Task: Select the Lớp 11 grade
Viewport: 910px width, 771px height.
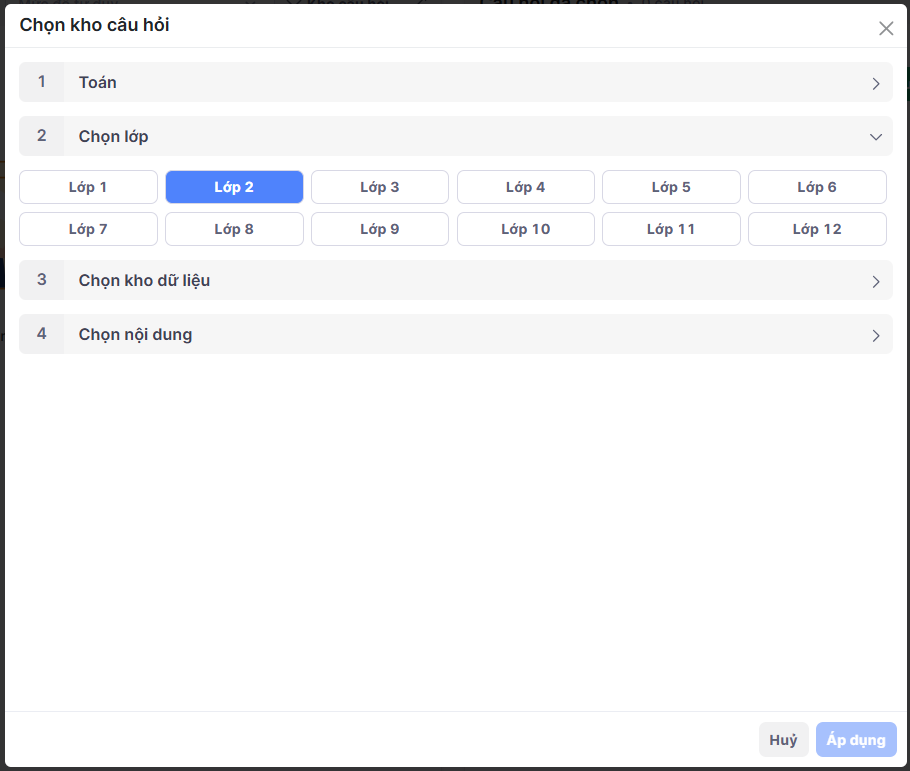Action: click(x=671, y=229)
